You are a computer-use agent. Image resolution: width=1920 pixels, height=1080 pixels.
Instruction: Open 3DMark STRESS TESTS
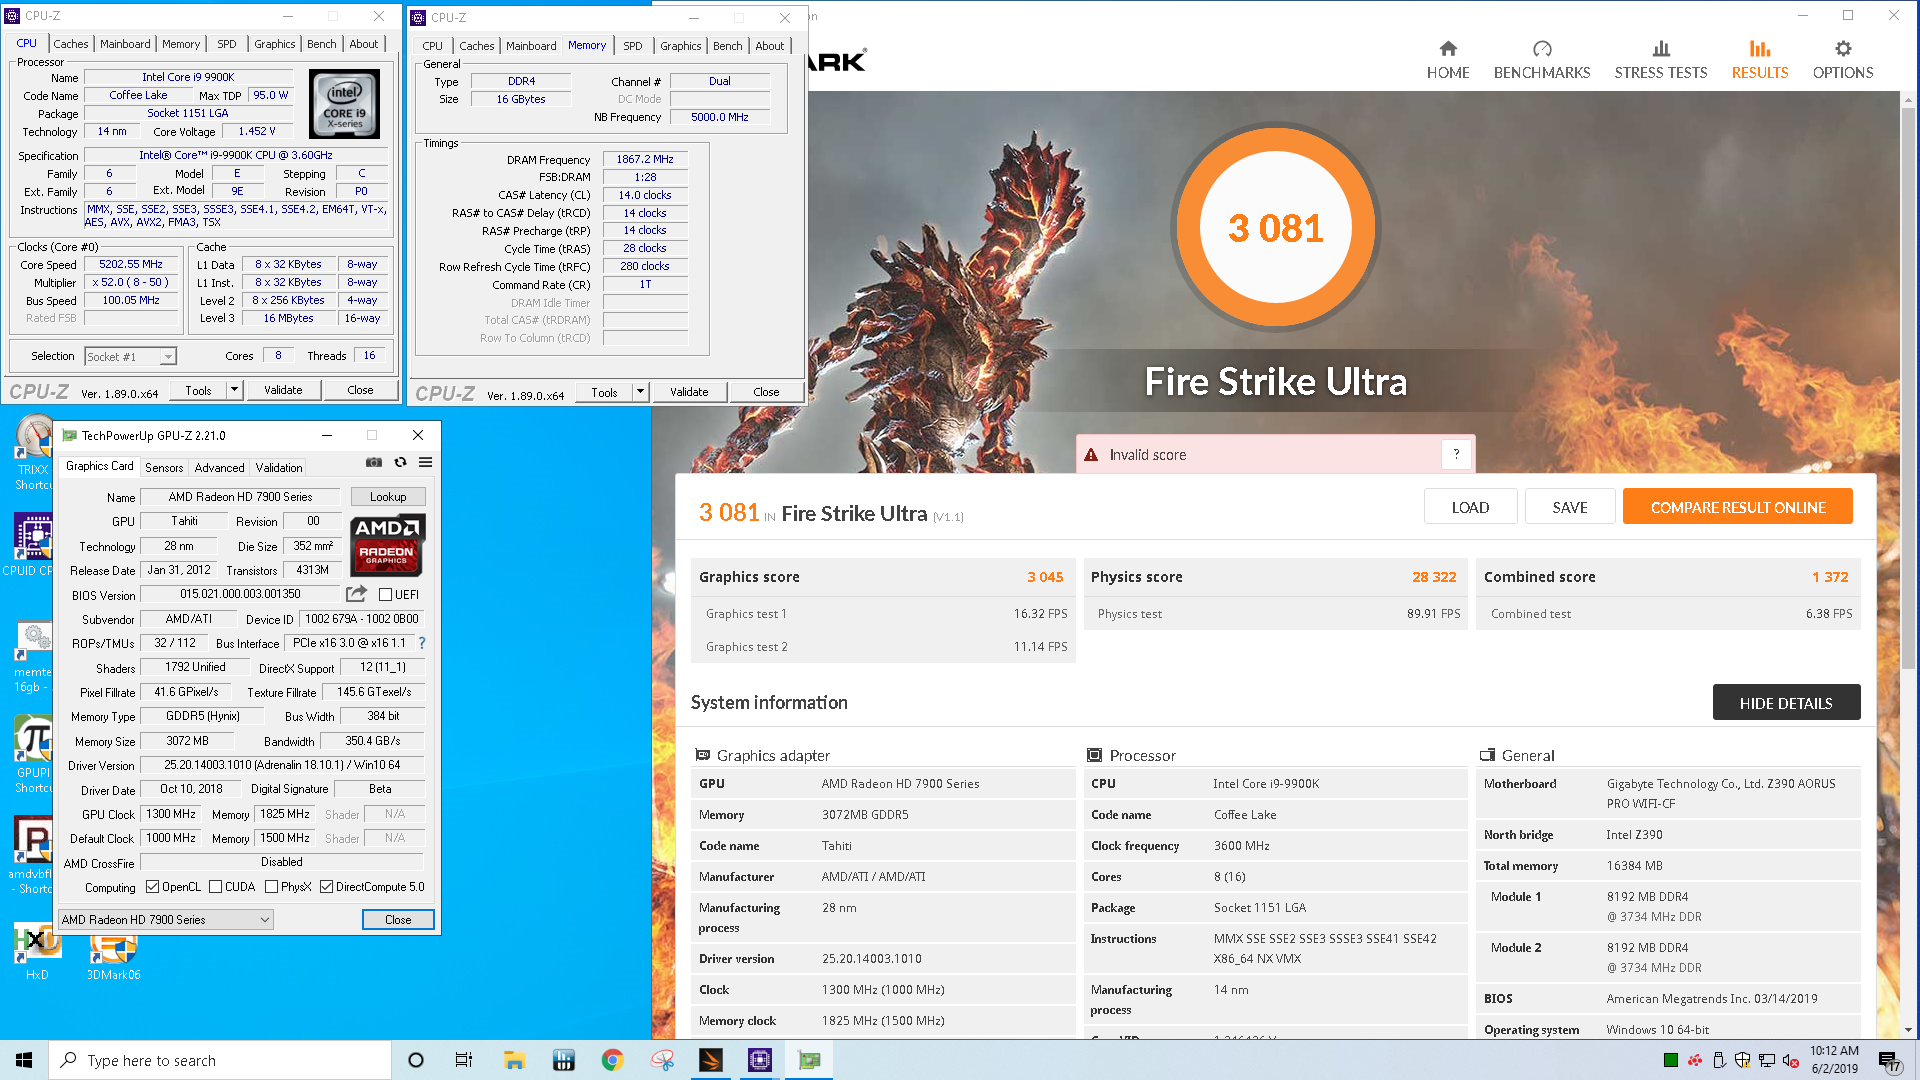(1660, 60)
